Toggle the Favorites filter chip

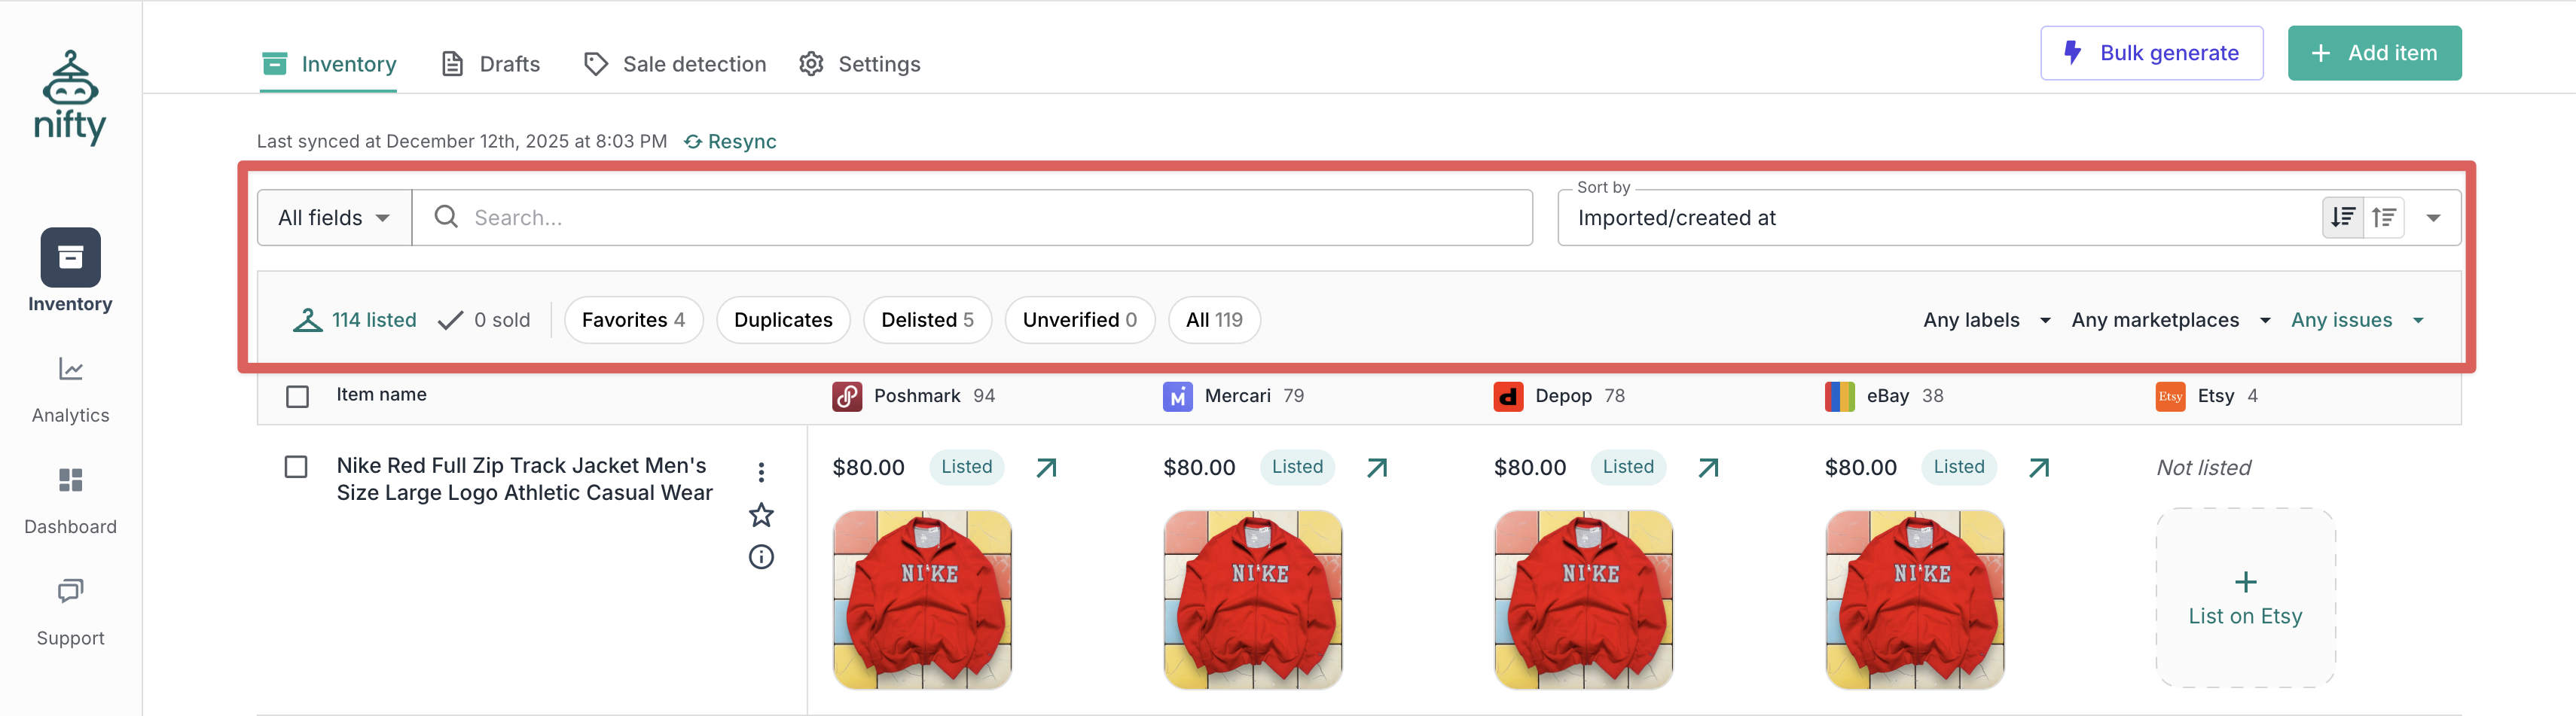633,320
